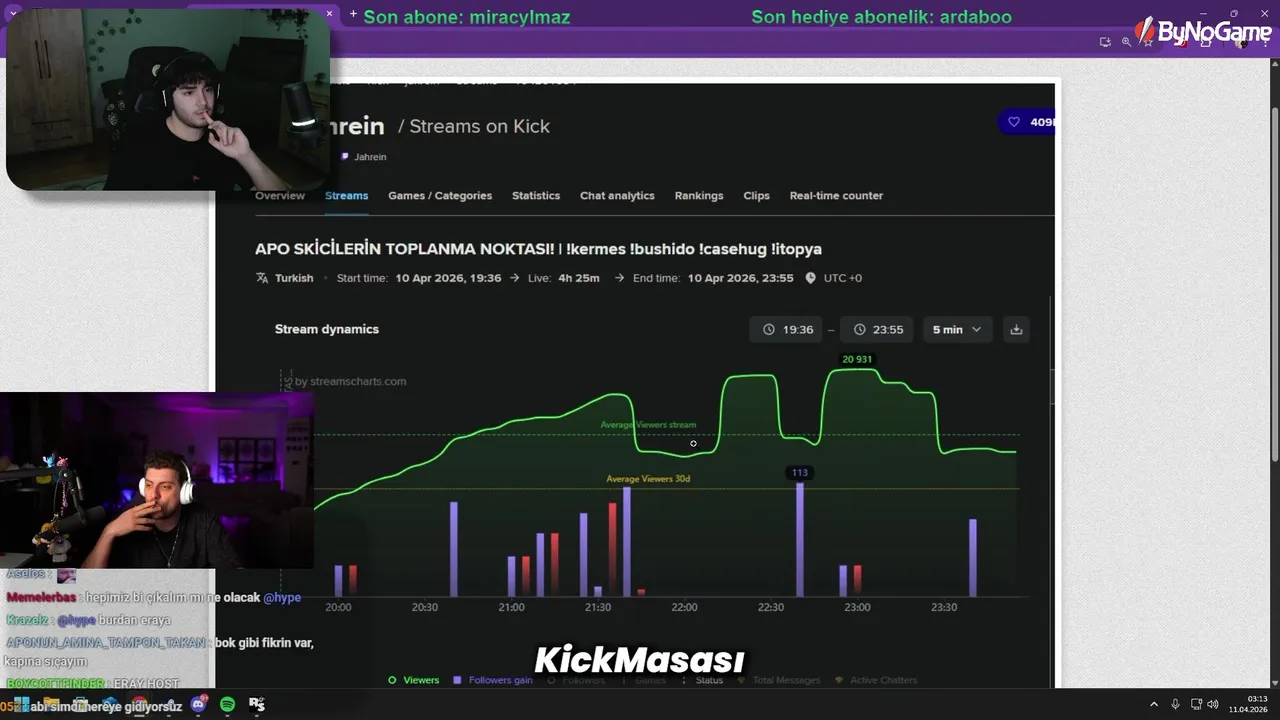Screen dimensions: 1280x720
Task: Download the stream dynamics chart data
Action: click(1016, 329)
